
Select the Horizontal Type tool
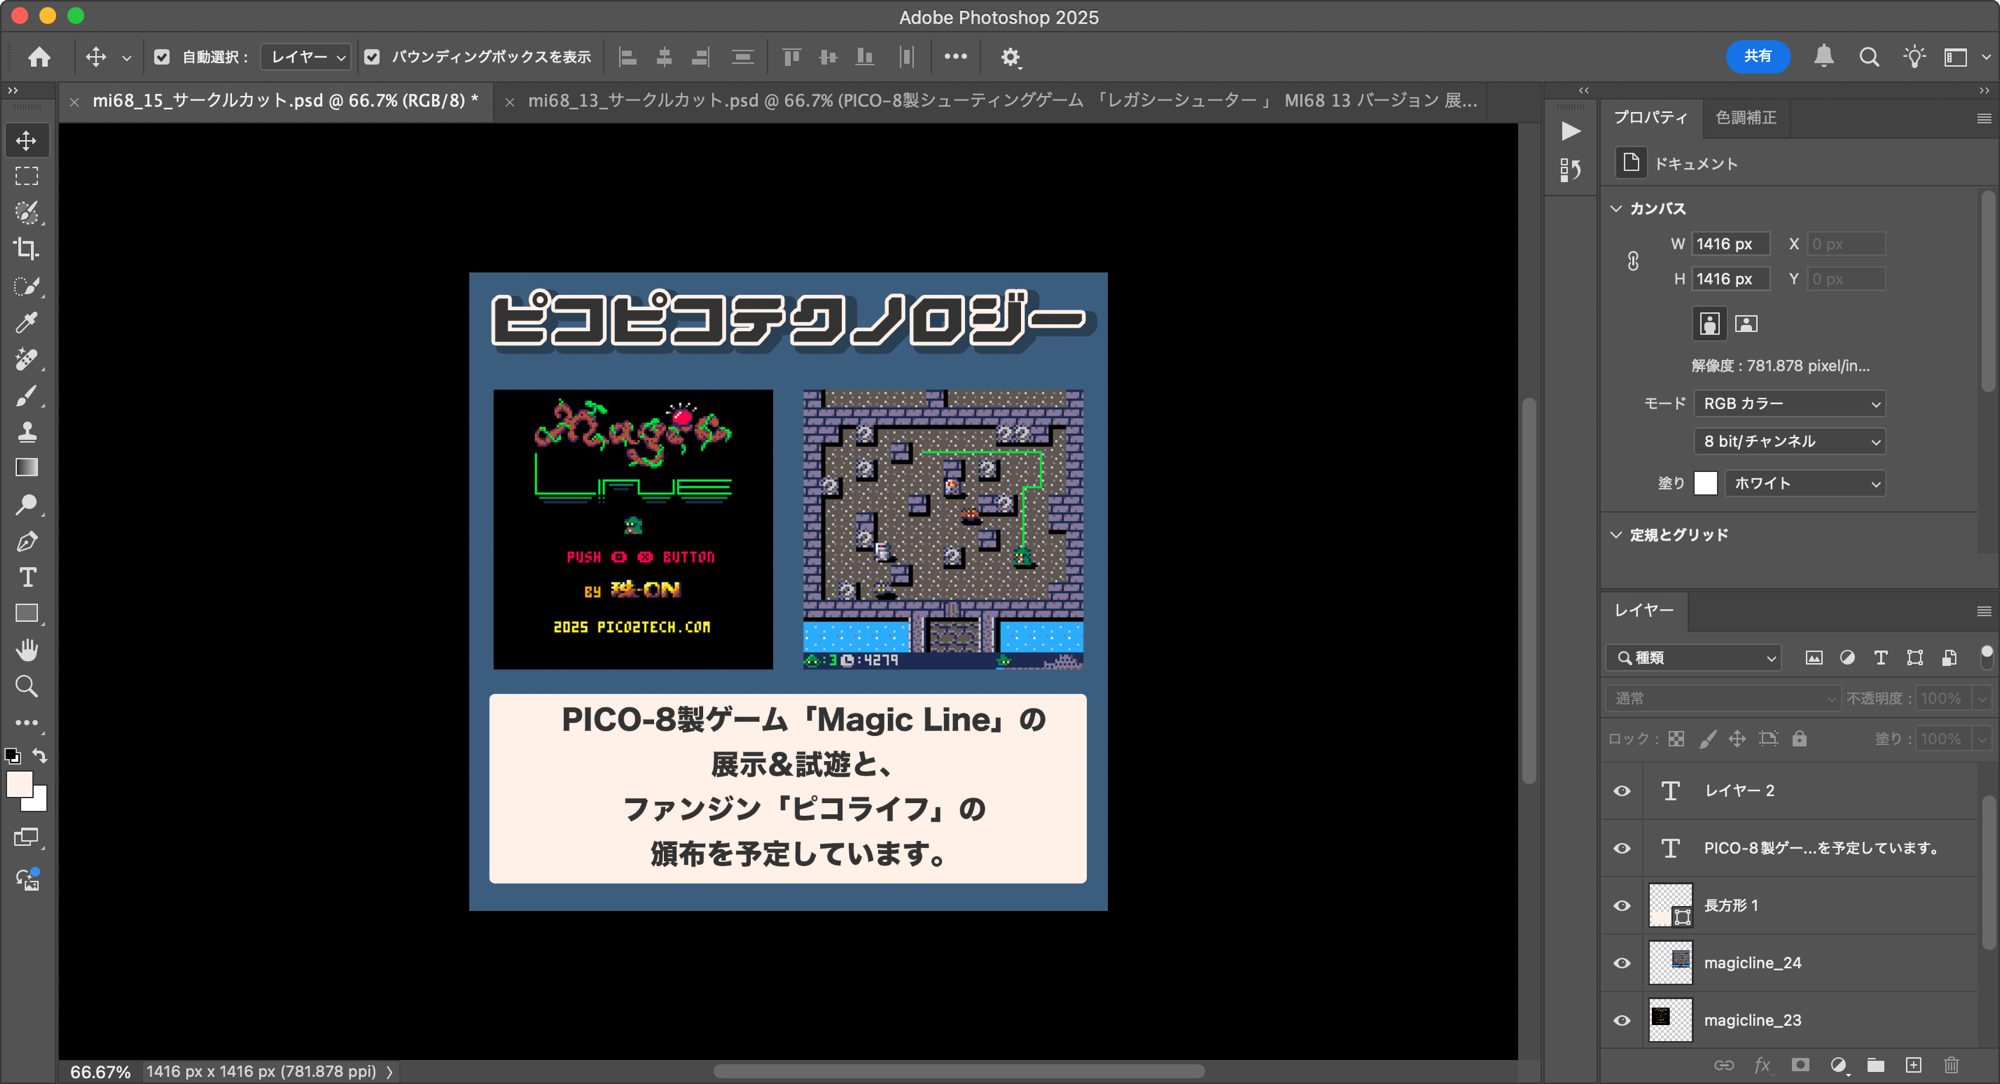click(x=27, y=577)
